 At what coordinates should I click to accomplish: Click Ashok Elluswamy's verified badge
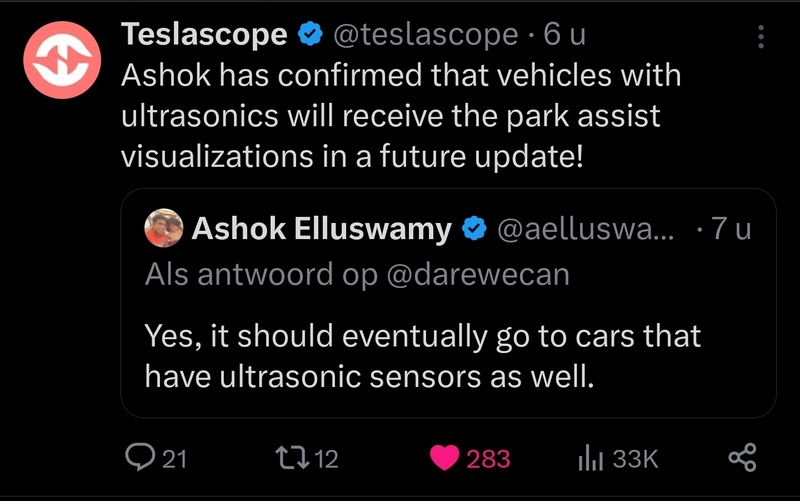(x=474, y=228)
